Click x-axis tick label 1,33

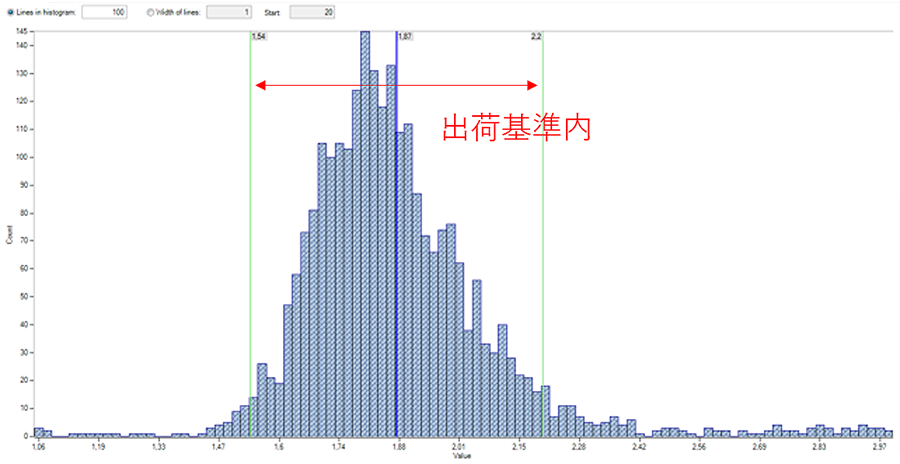coord(159,446)
